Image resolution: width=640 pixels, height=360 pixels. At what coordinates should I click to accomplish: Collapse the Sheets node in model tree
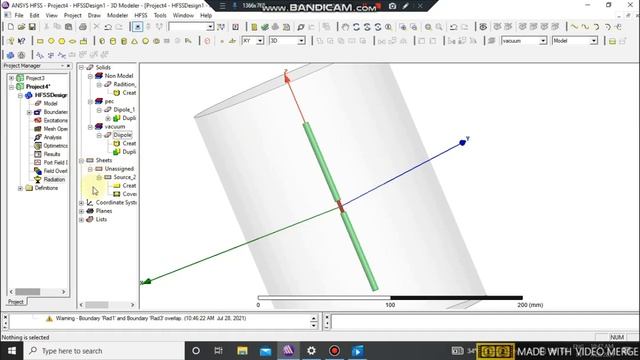[x=81, y=160]
